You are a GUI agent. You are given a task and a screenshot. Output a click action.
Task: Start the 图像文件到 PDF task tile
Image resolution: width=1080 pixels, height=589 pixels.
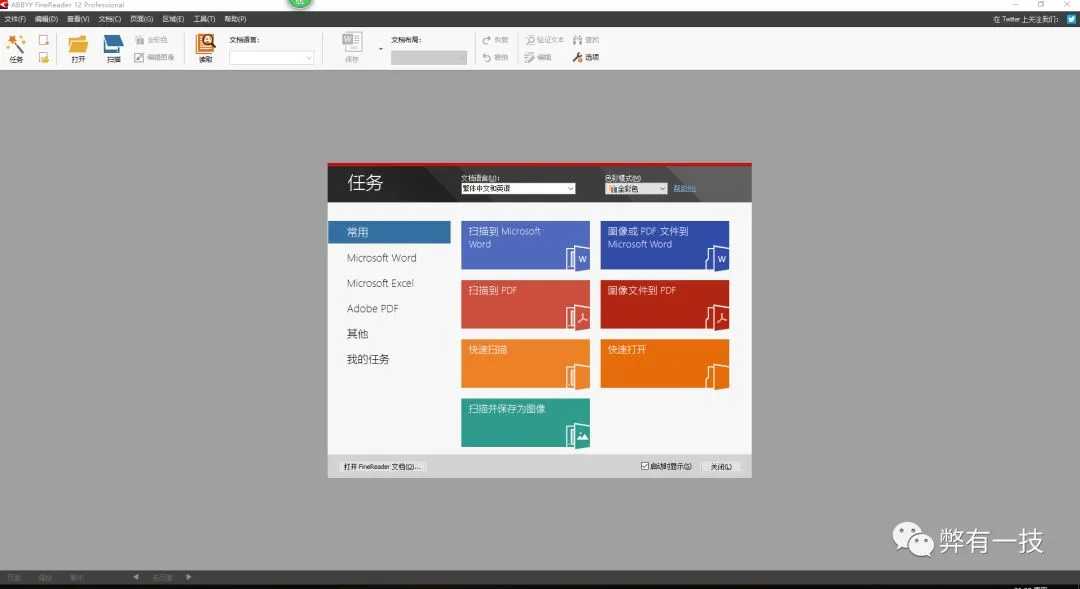[x=665, y=304]
